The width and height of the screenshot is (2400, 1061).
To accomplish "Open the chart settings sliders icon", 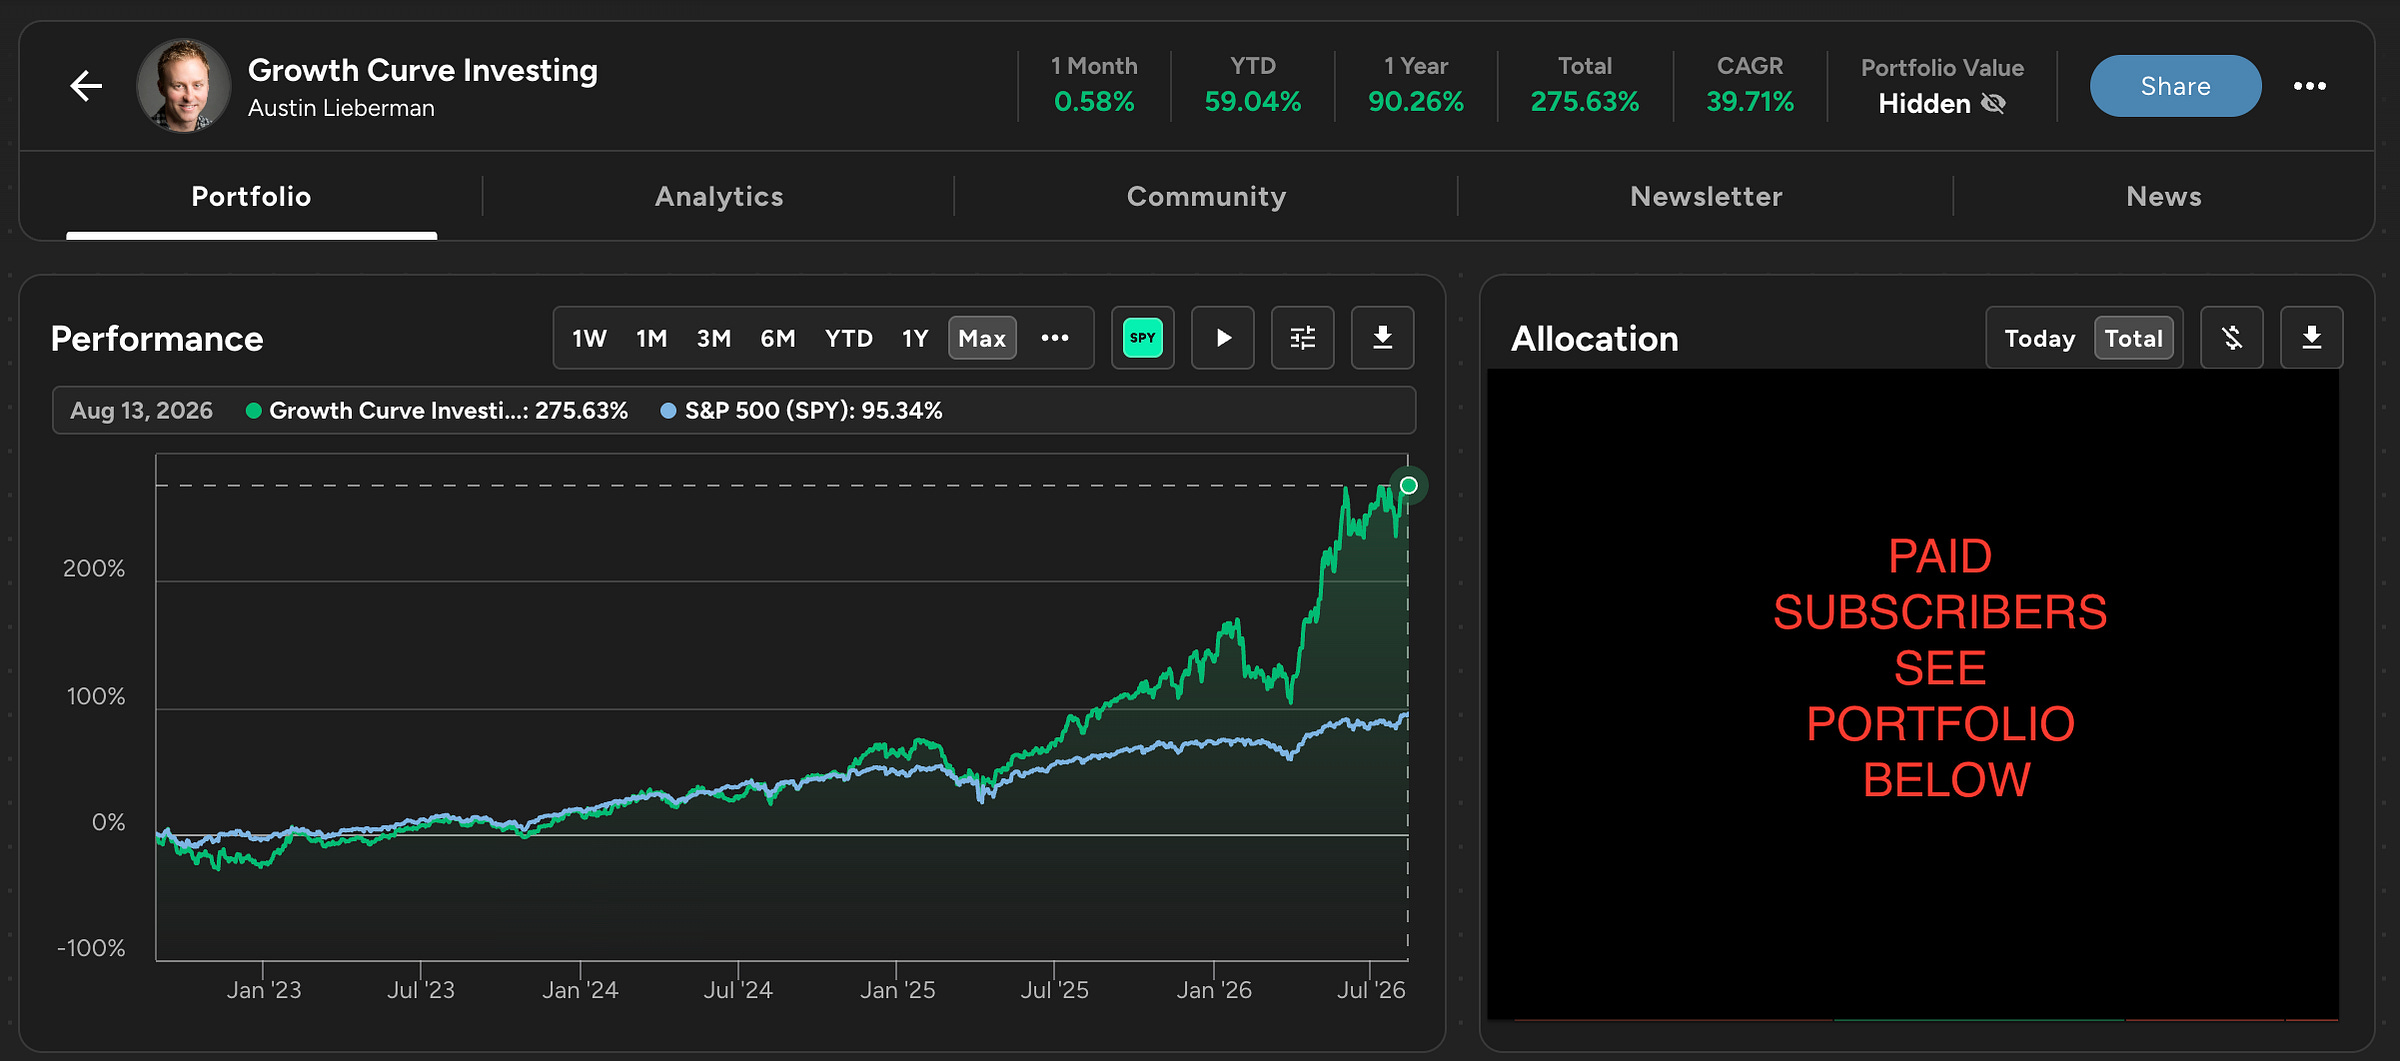I will pyautogui.click(x=1303, y=338).
